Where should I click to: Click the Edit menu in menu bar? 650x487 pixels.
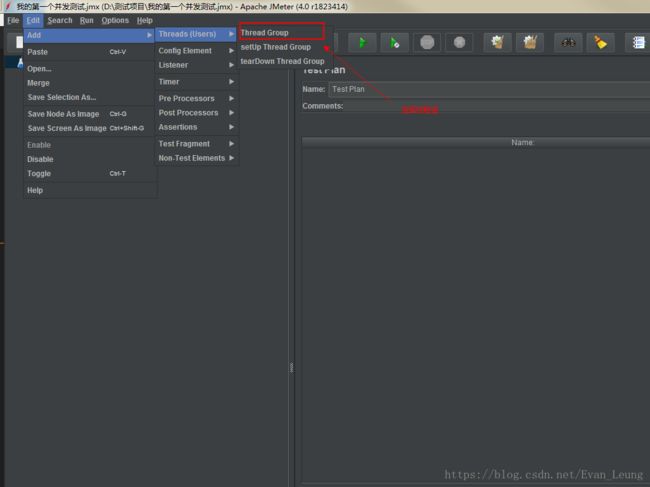point(33,20)
